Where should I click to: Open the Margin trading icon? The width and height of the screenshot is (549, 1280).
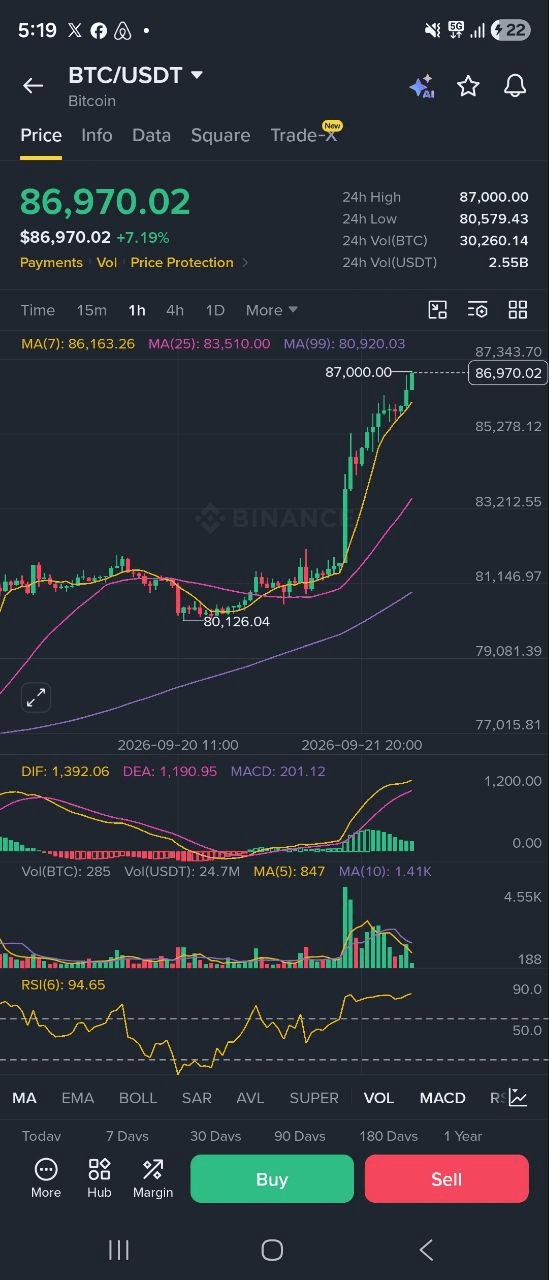[153, 1178]
